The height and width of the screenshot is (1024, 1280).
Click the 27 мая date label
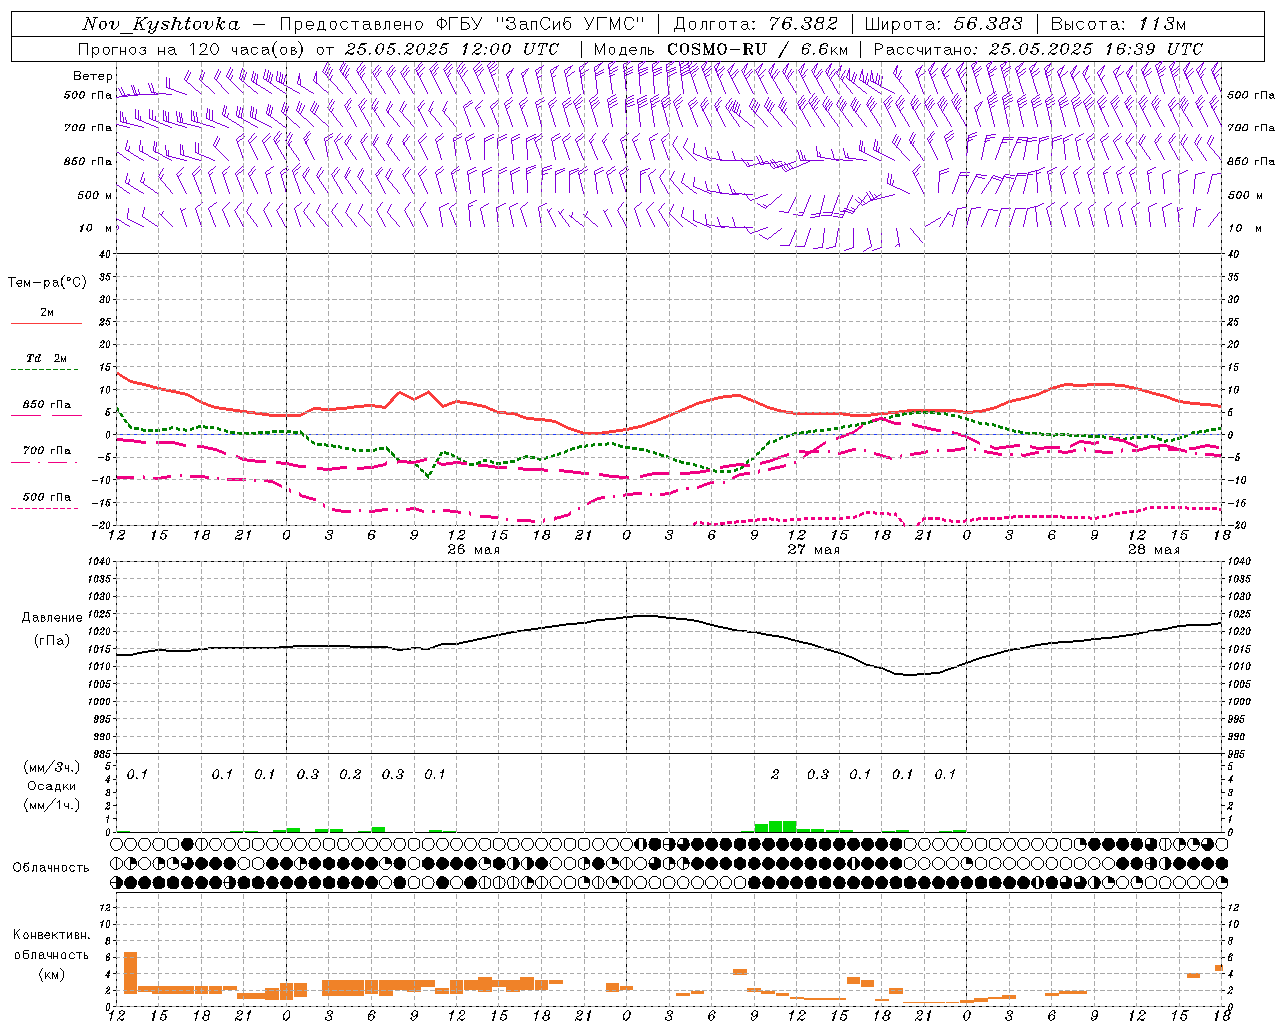813,550
